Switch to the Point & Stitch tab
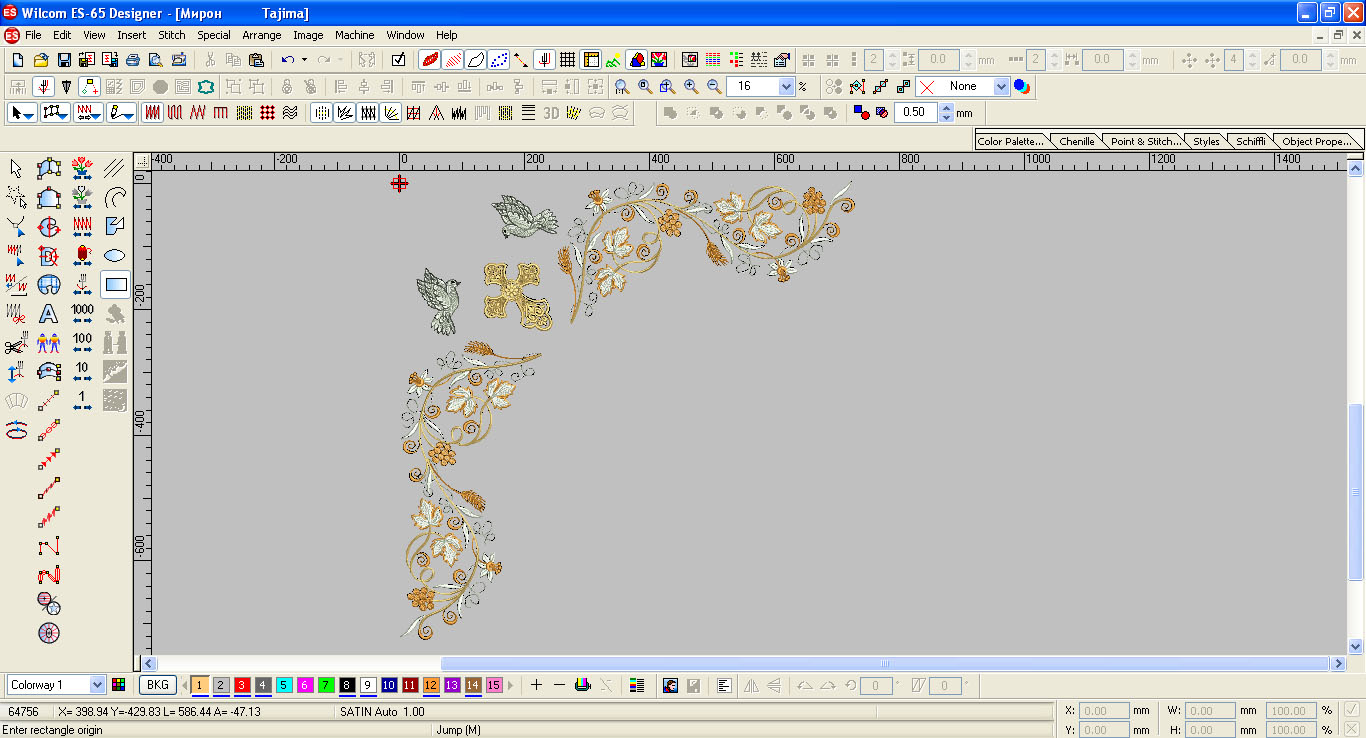1366x738 pixels. tap(1146, 141)
